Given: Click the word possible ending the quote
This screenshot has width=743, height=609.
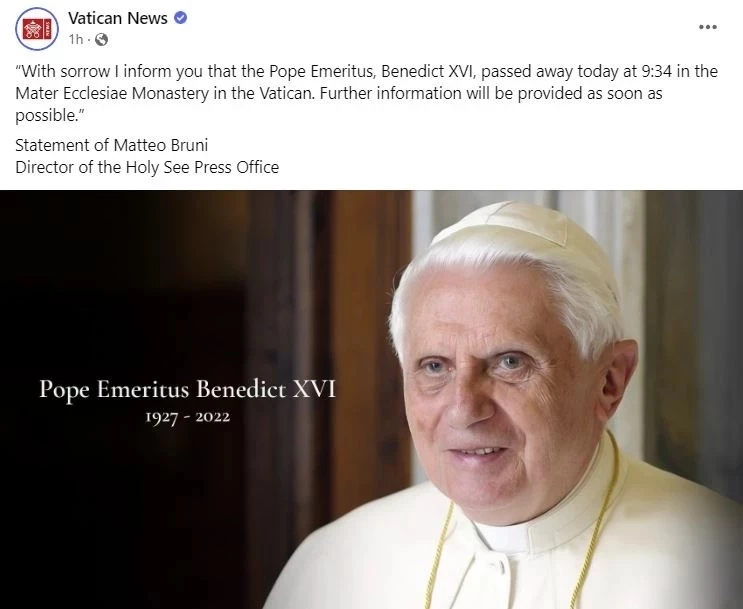Looking at the screenshot, I should click(x=45, y=116).
